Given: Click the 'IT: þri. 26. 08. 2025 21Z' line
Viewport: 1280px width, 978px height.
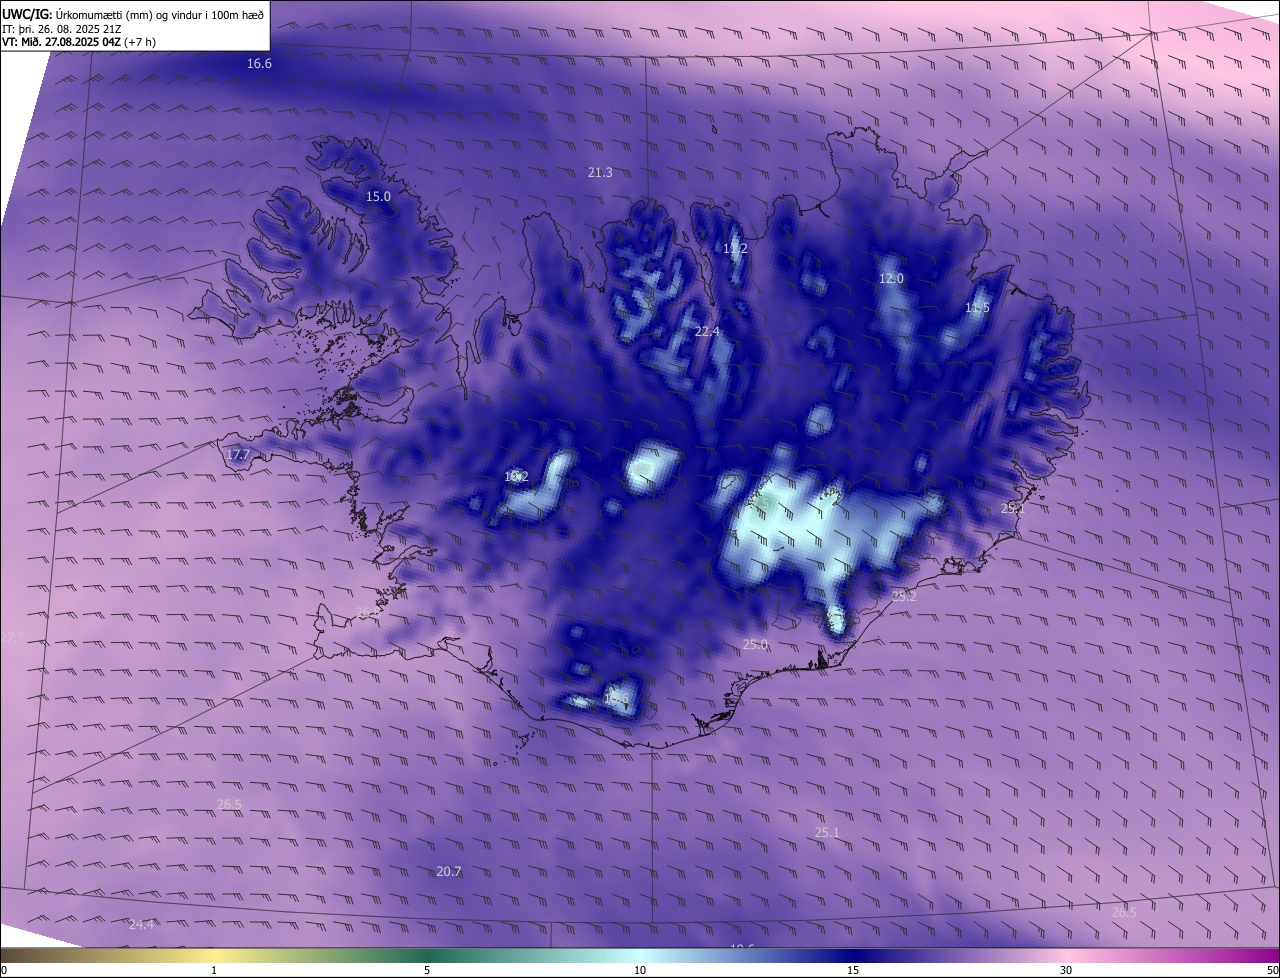Looking at the screenshot, I should (62, 29).
